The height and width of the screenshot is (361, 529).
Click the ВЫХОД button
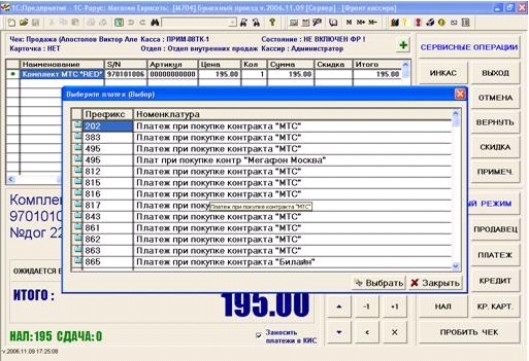[x=495, y=73]
